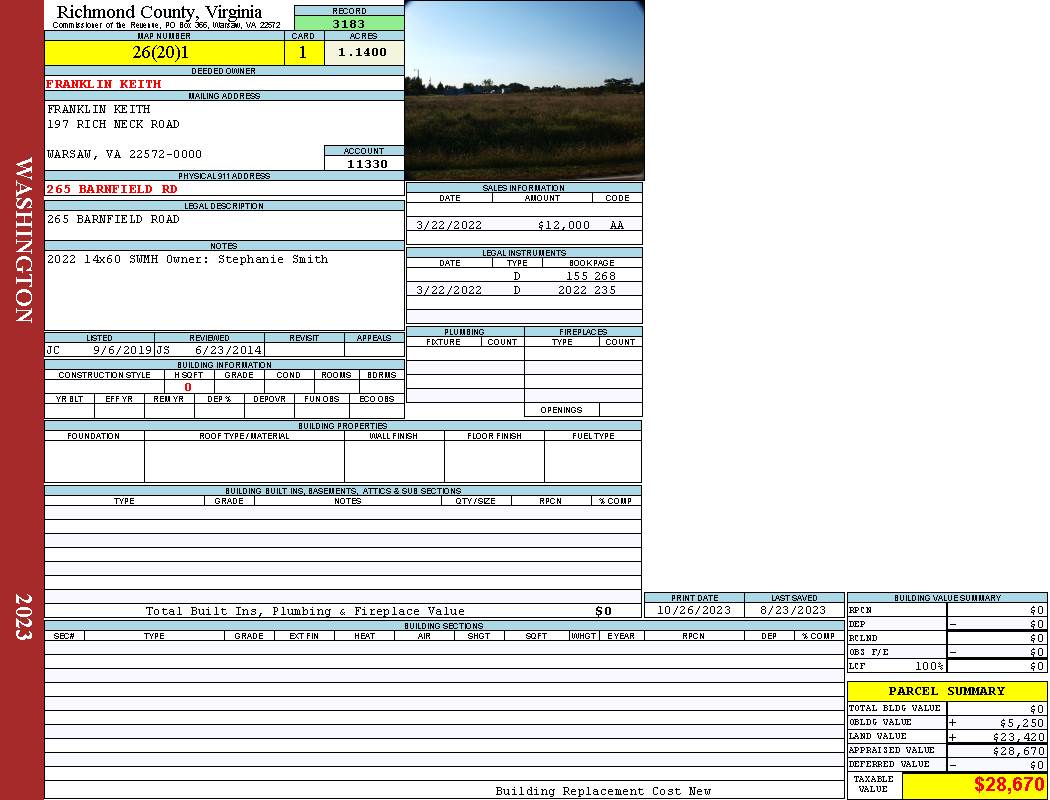1050x800 pixels.
Task: Select the green record number 3183
Action: [349, 24]
